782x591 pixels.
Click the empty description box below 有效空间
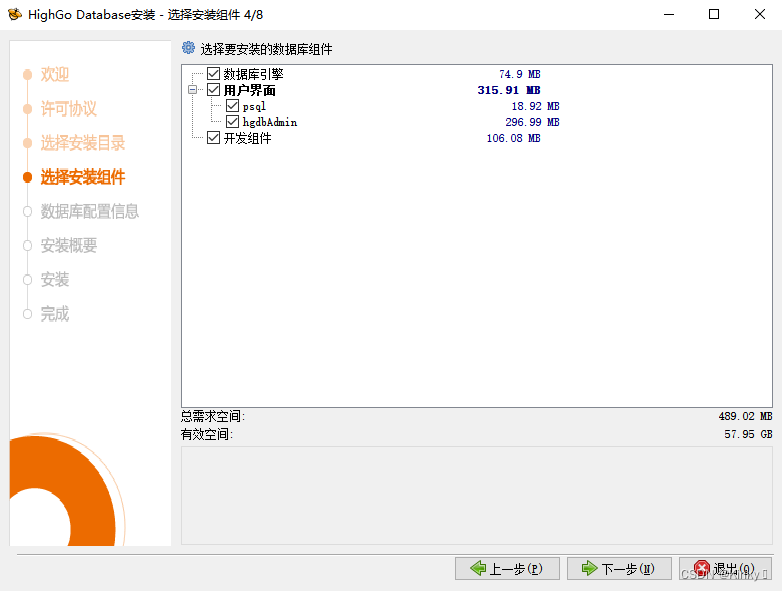477,495
